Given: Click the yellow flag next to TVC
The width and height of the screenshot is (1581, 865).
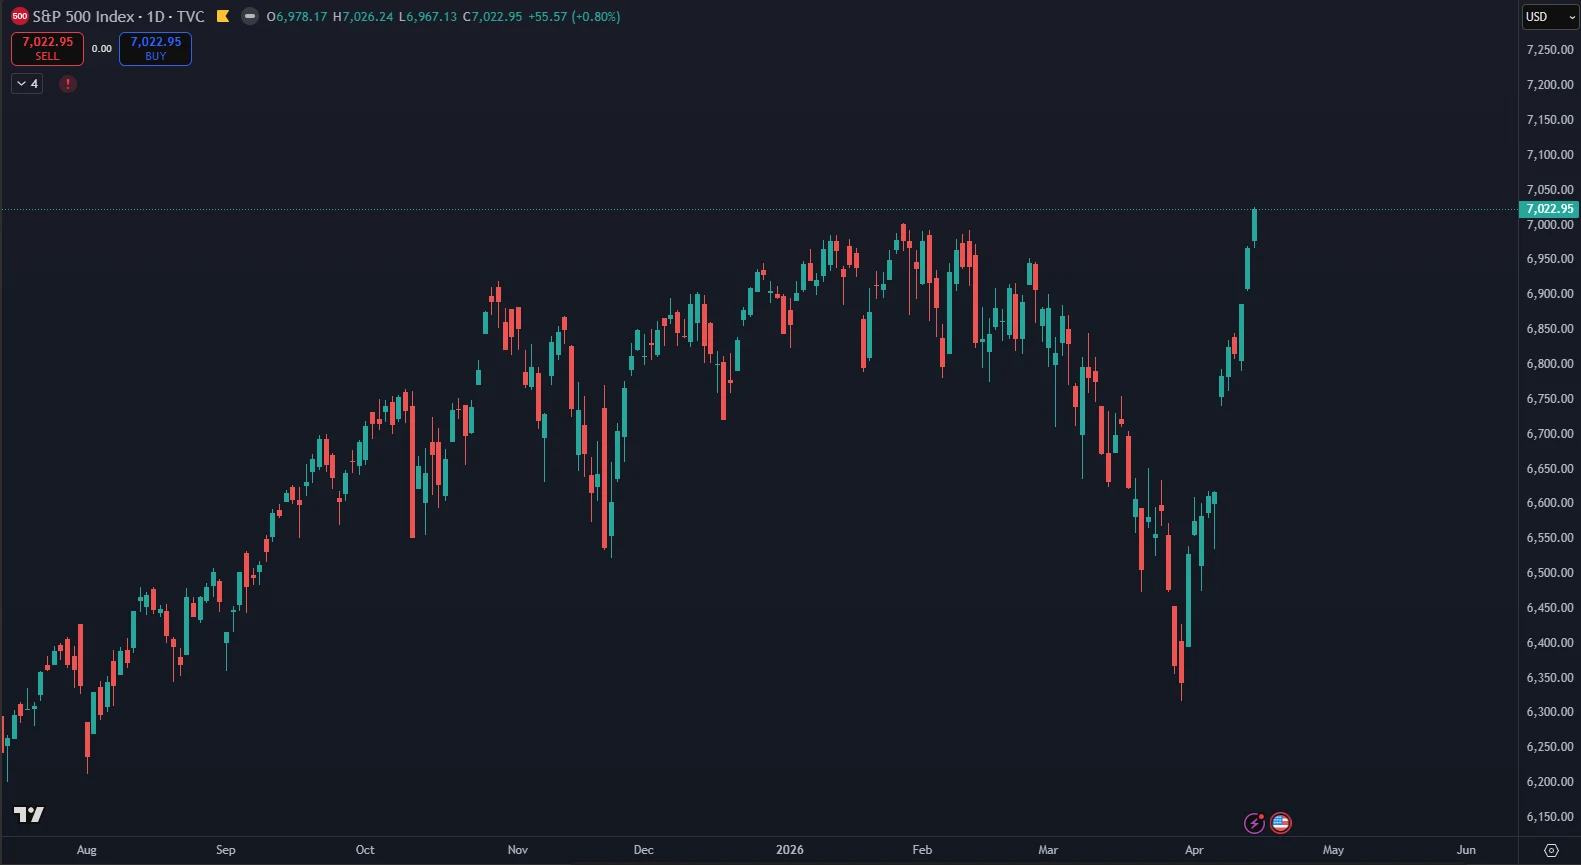Looking at the screenshot, I should [223, 17].
